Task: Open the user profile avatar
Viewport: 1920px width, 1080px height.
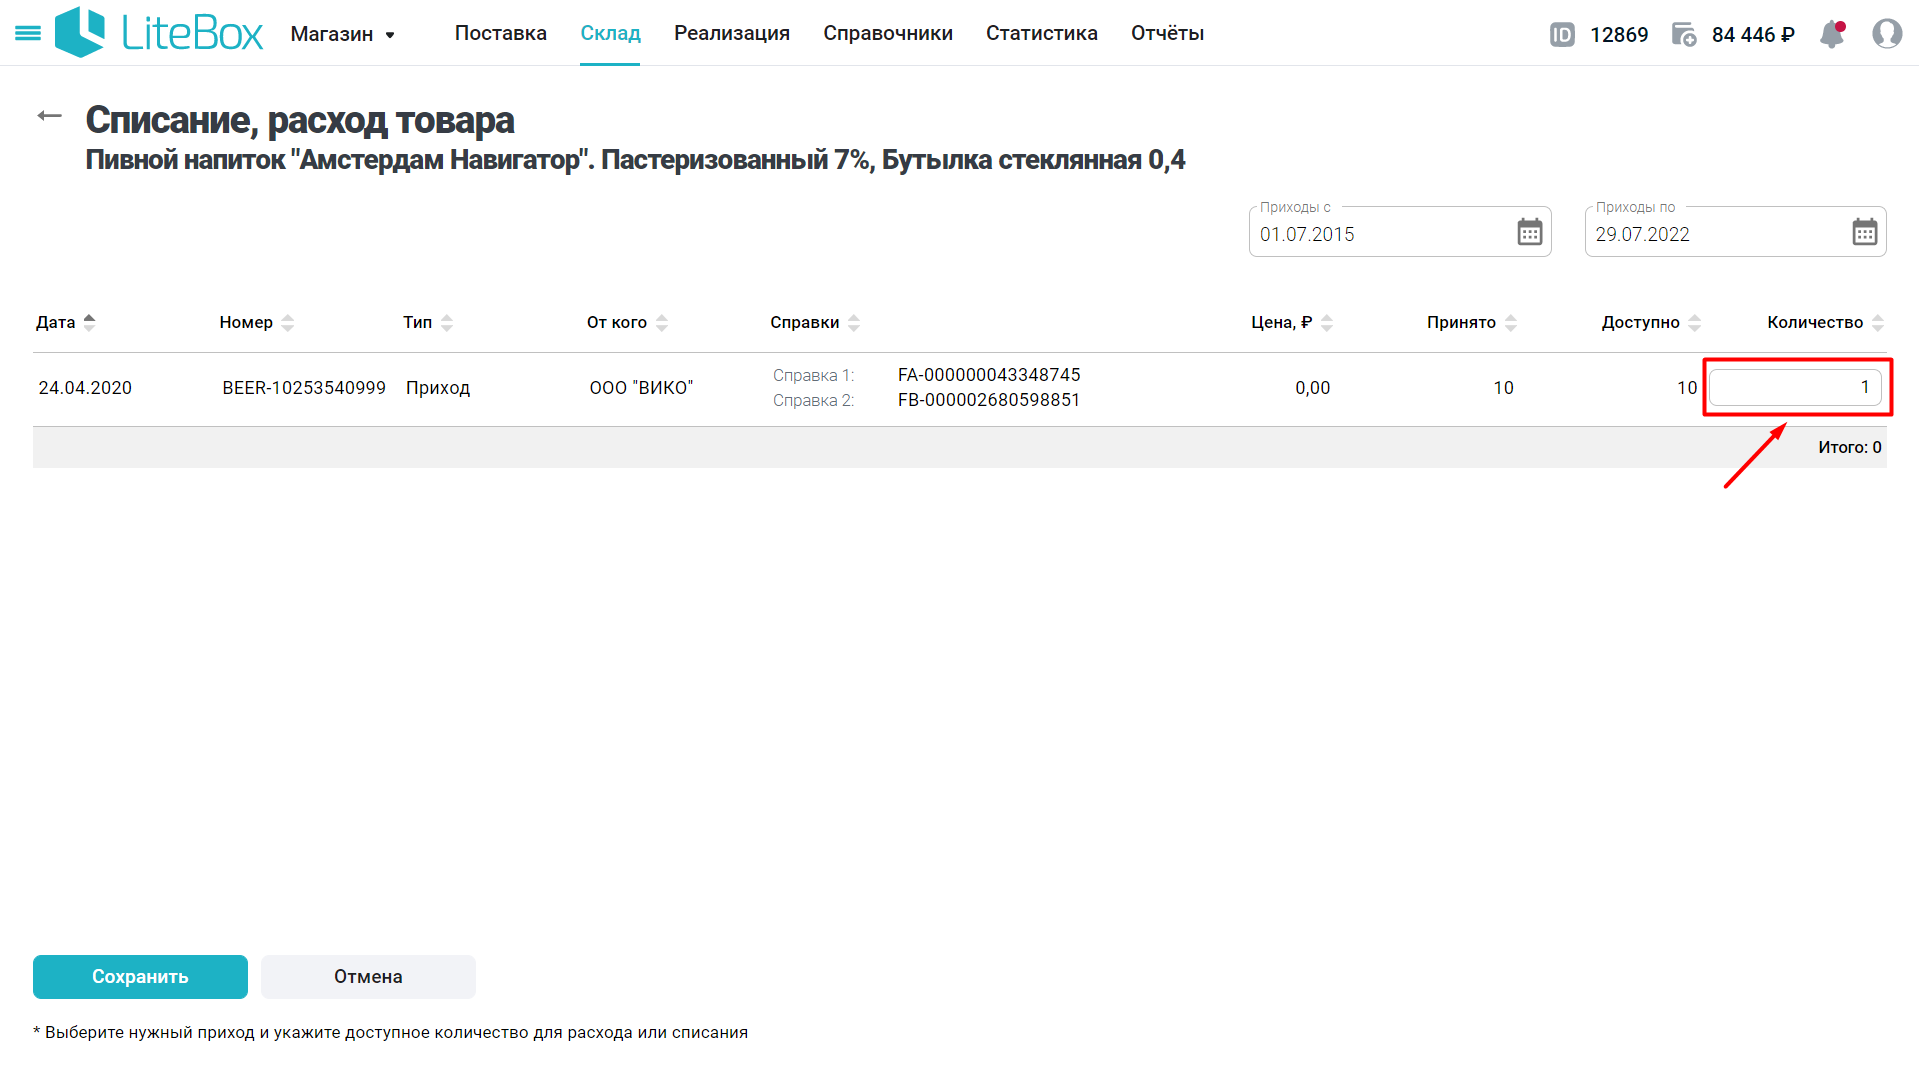Action: click(x=1887, y=34)
